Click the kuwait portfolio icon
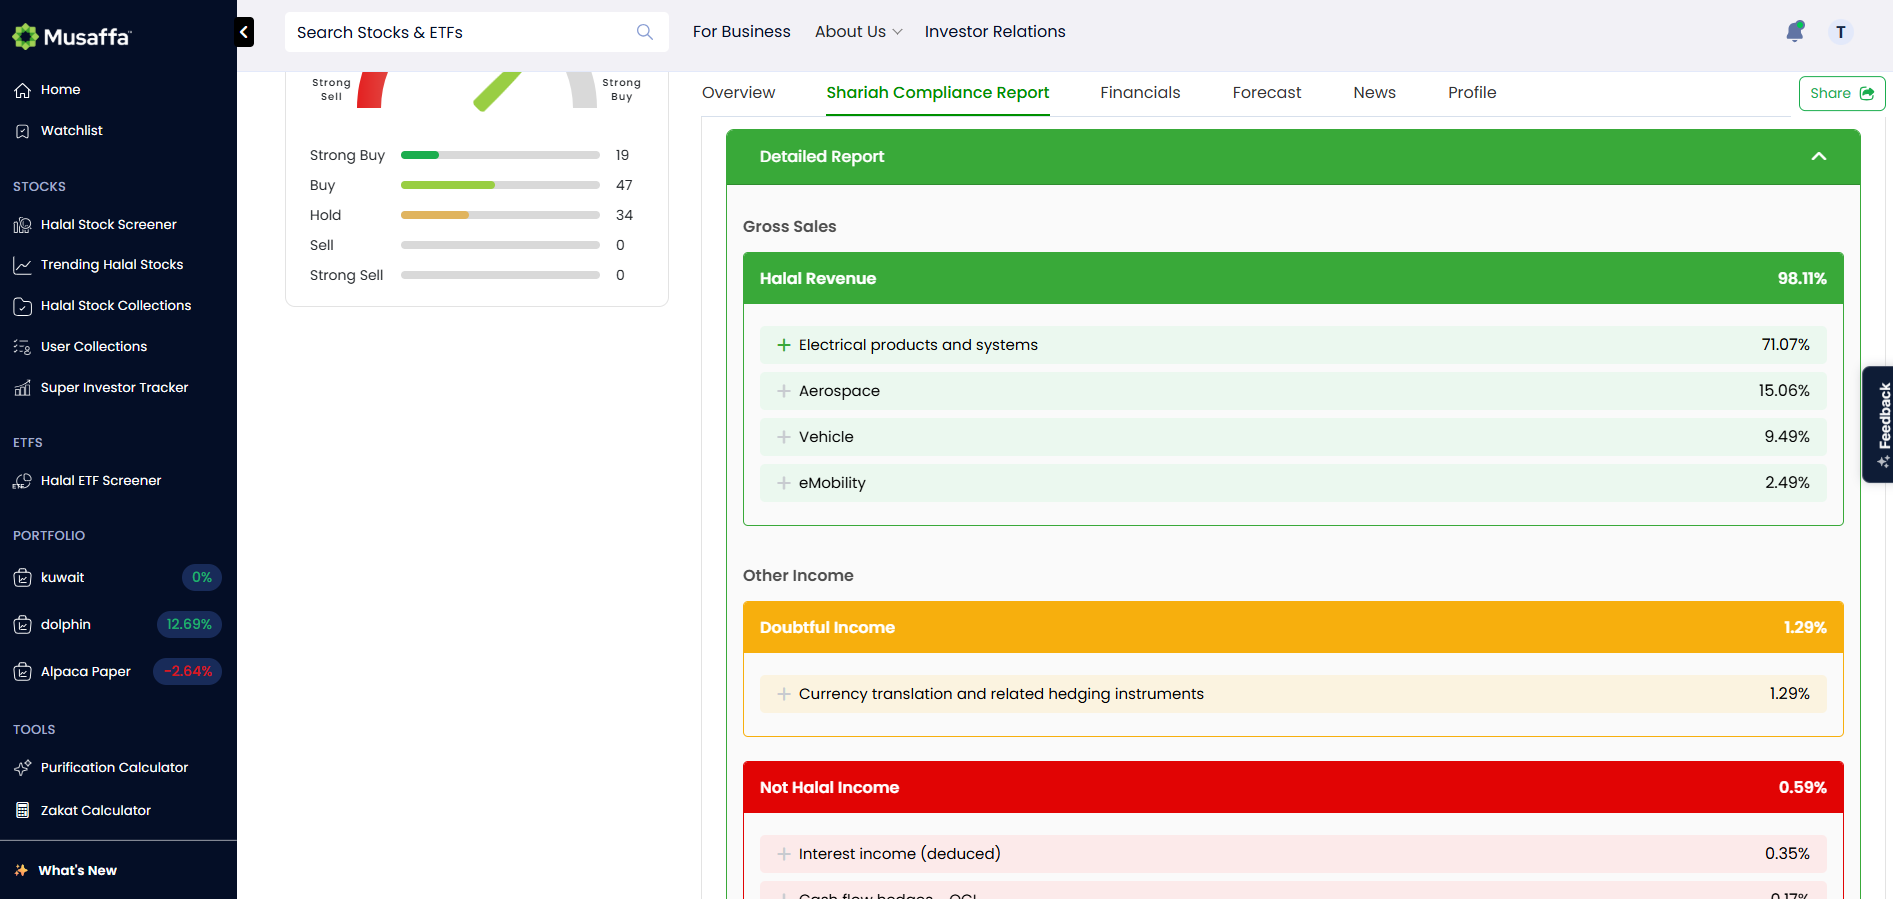The width and height of the screenshot is (1893, 899). pyautogui.click(x=22, y=578)
